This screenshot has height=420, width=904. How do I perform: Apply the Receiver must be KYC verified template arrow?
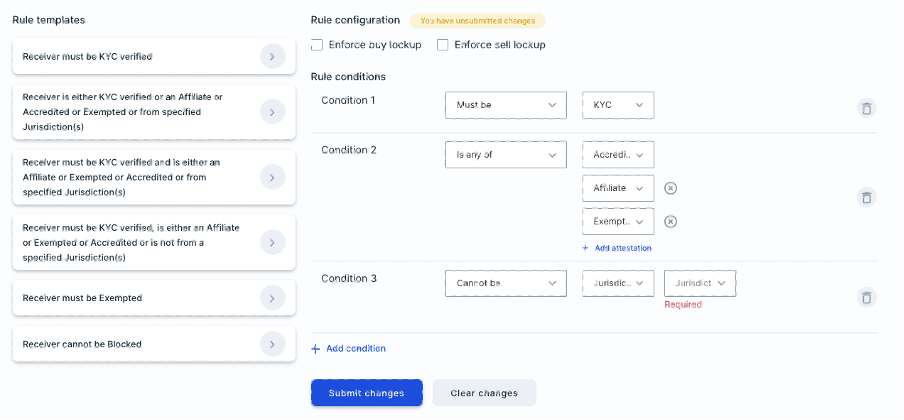click(273, 57)
